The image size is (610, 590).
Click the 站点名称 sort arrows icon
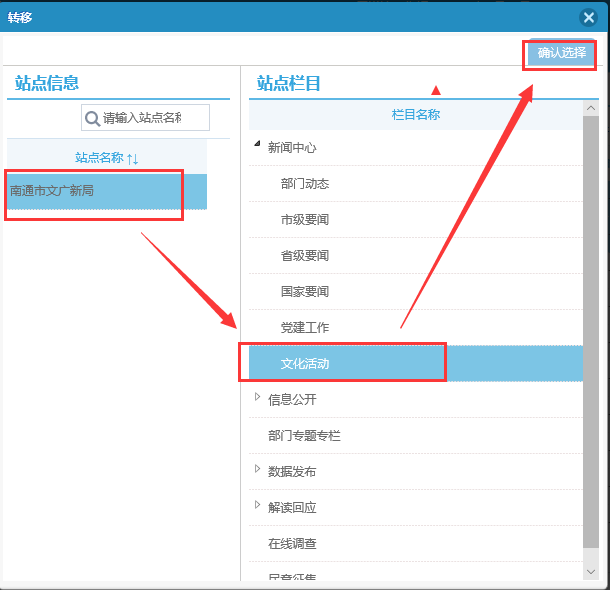pyautogui.click(x=133, y=159)
